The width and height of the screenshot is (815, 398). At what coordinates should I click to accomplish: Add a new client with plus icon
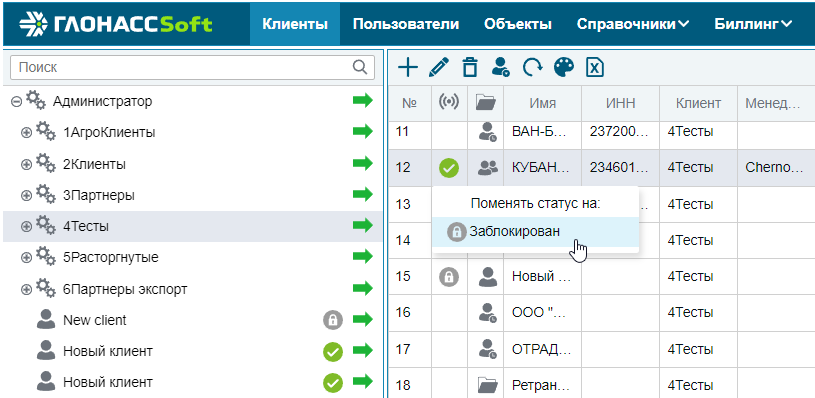tap(408, 68)
